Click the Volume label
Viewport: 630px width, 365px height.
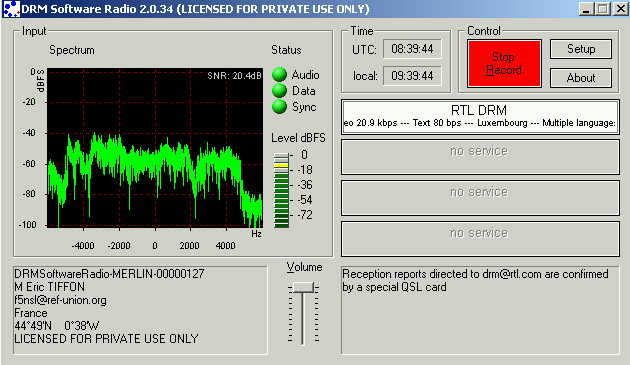pyautogui.click(x=304, y=267)
